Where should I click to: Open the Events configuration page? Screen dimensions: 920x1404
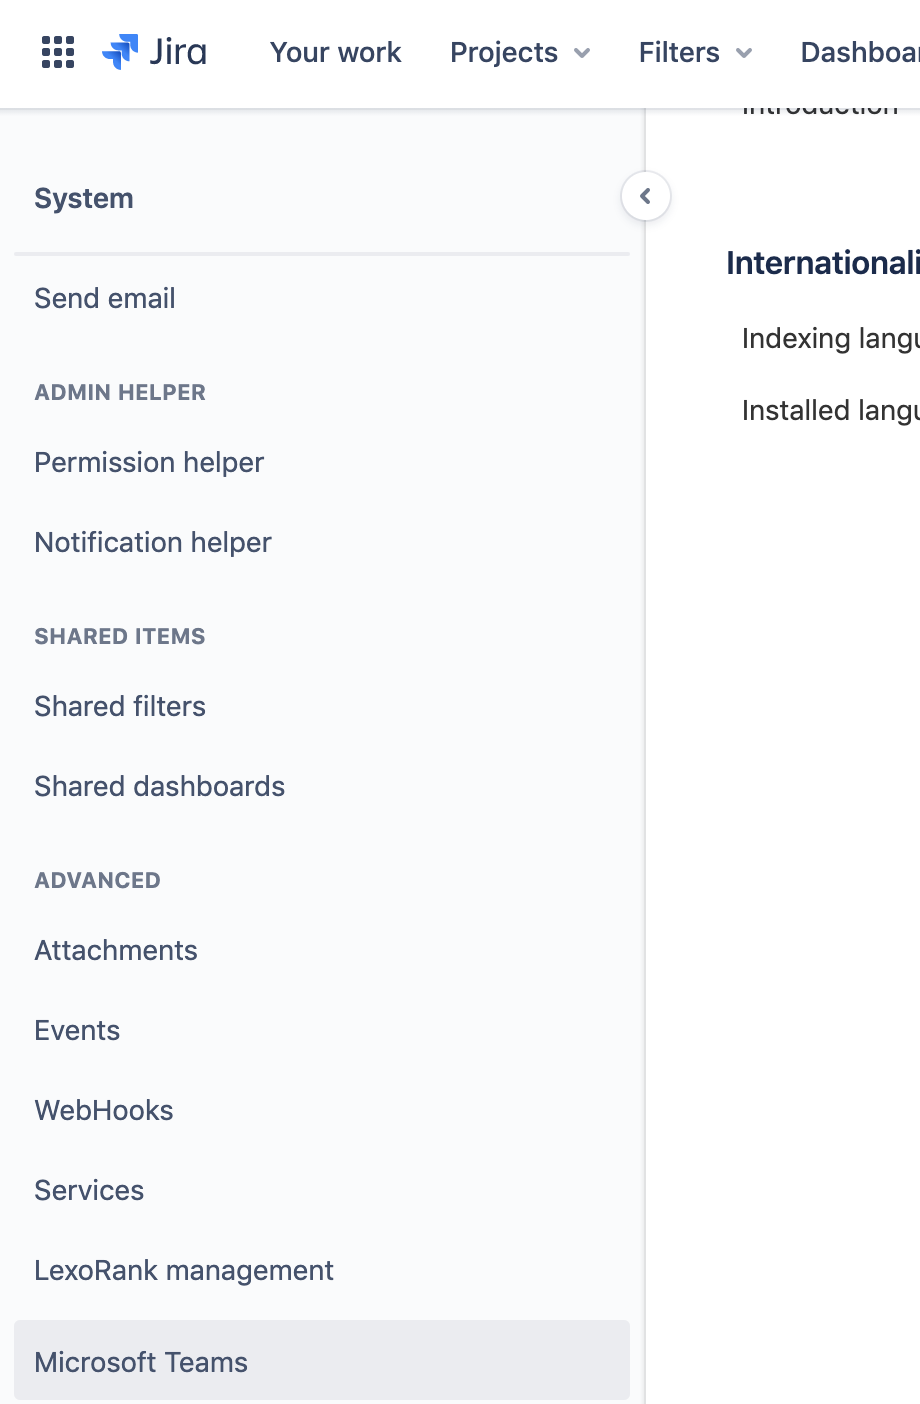pos(76,1030)
